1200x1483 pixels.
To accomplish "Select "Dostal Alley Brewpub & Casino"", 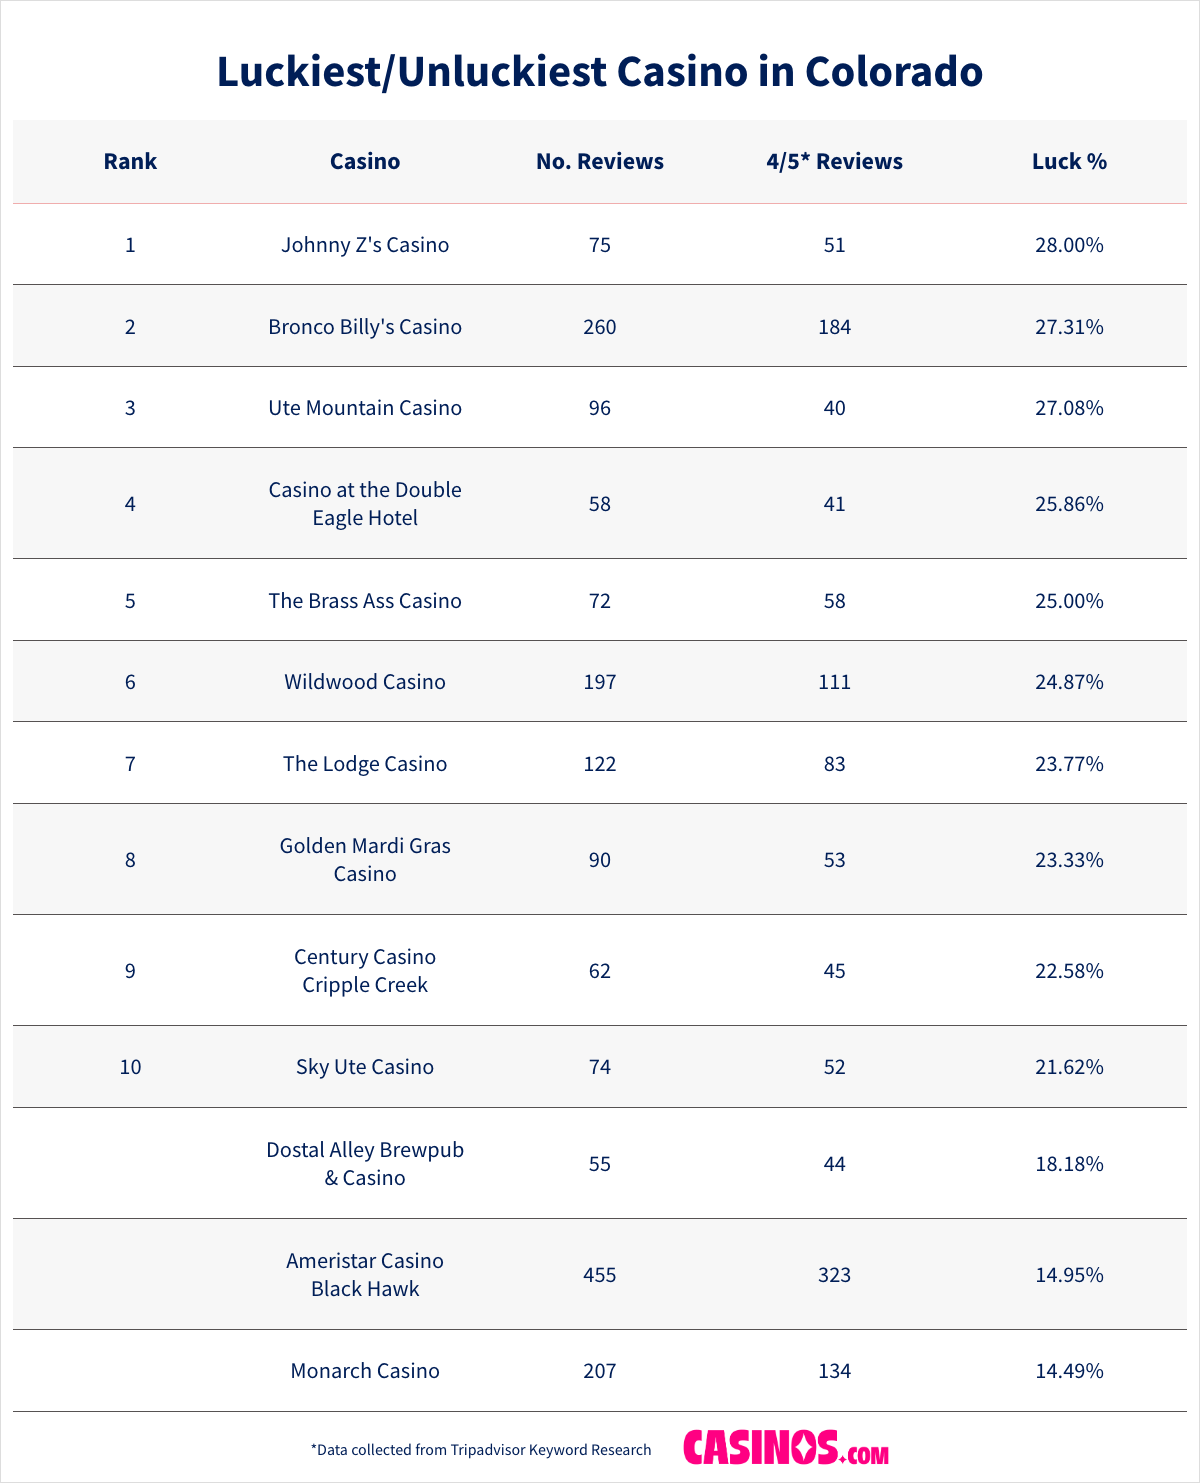I will tap(365, 1164).
